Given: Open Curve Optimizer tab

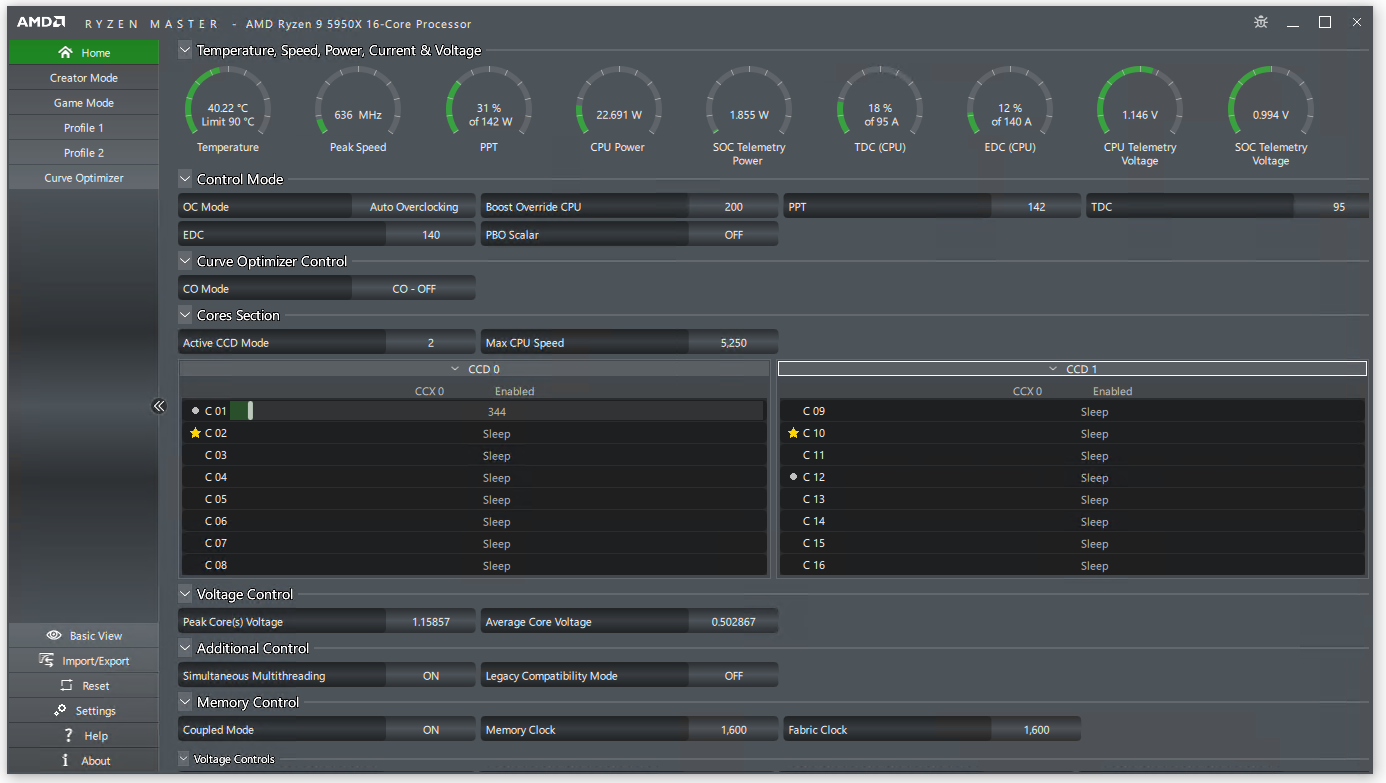Looking at the screenshot, I should (84, 178).
